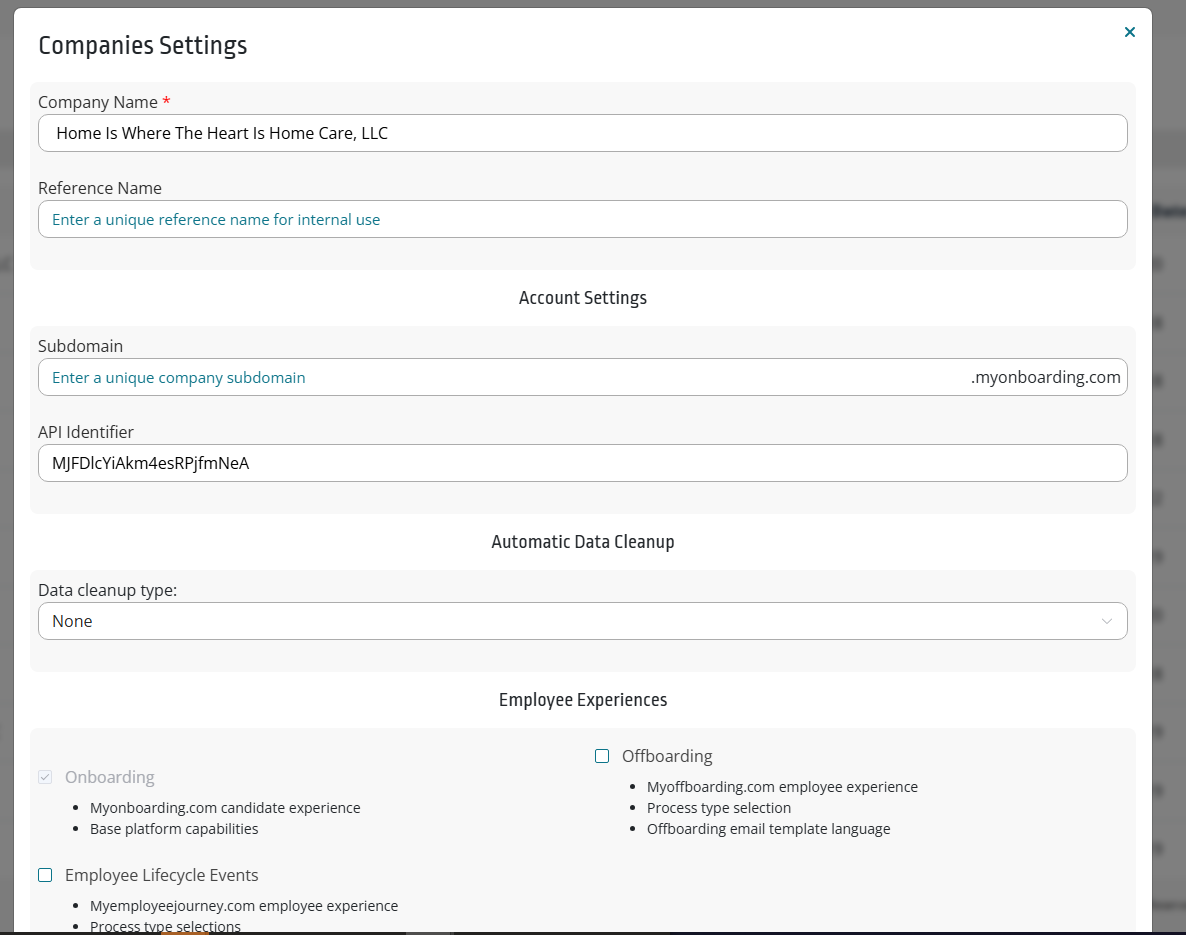The width and height of the screenshot is (1186, 935).
Task: Click the Onboarding label text
Action: [109, 777]
